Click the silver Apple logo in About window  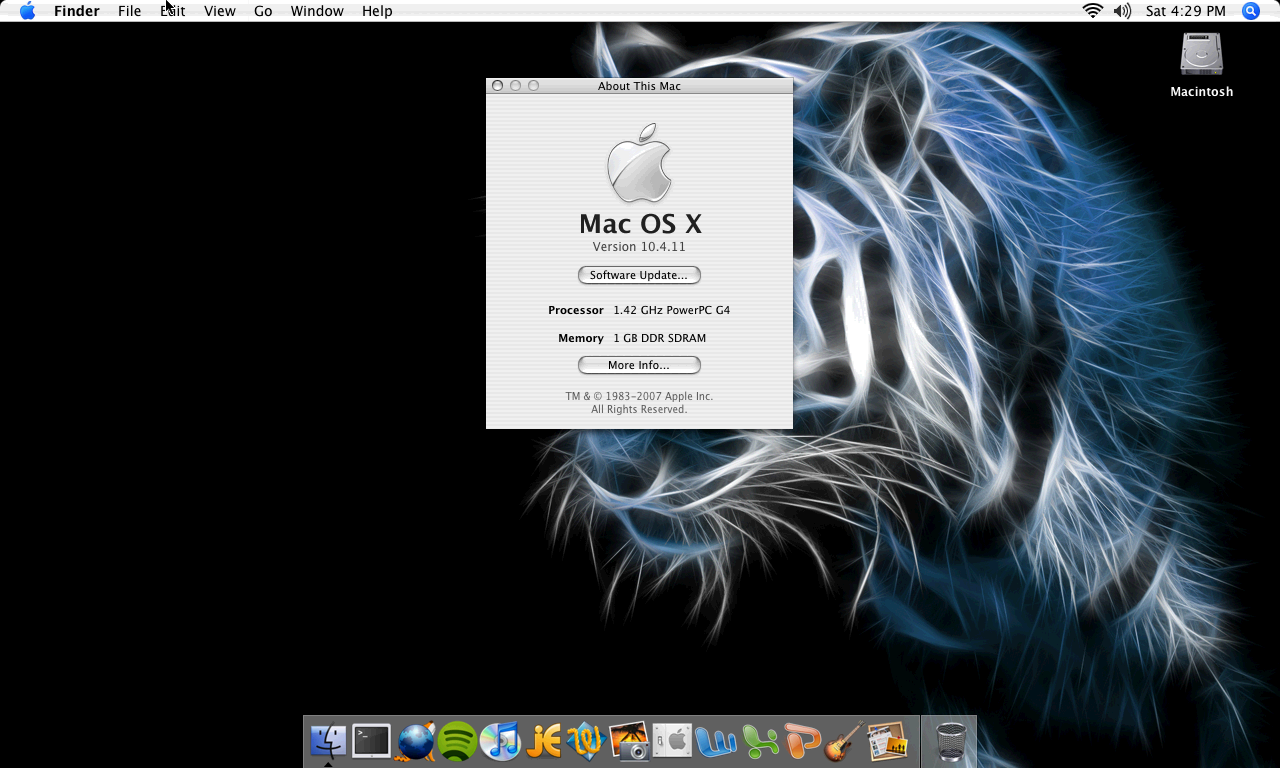(639, 163)
